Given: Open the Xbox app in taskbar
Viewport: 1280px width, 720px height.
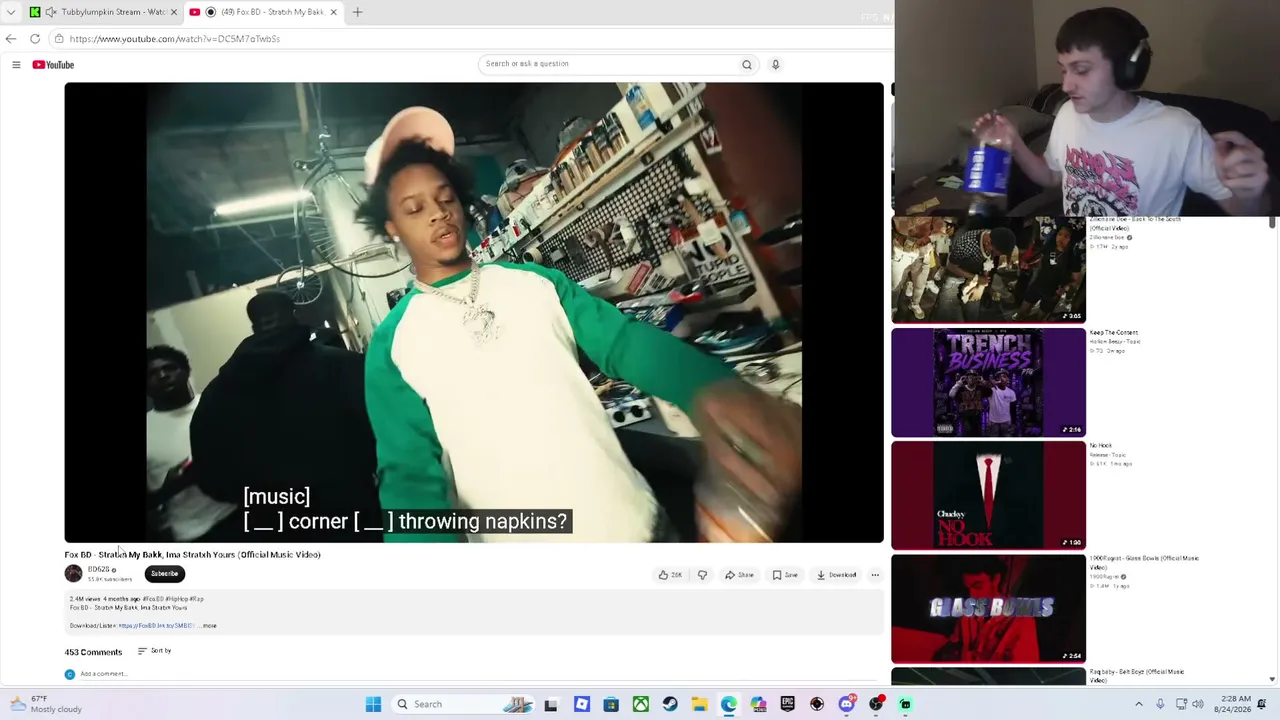Looking at the screenshot, I should click(641, 704).
